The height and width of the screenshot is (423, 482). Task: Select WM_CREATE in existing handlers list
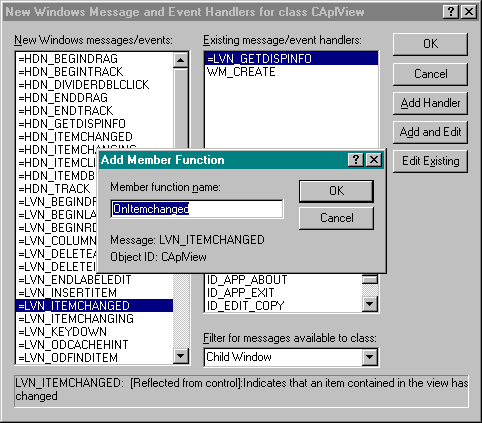tap(291, 72)
